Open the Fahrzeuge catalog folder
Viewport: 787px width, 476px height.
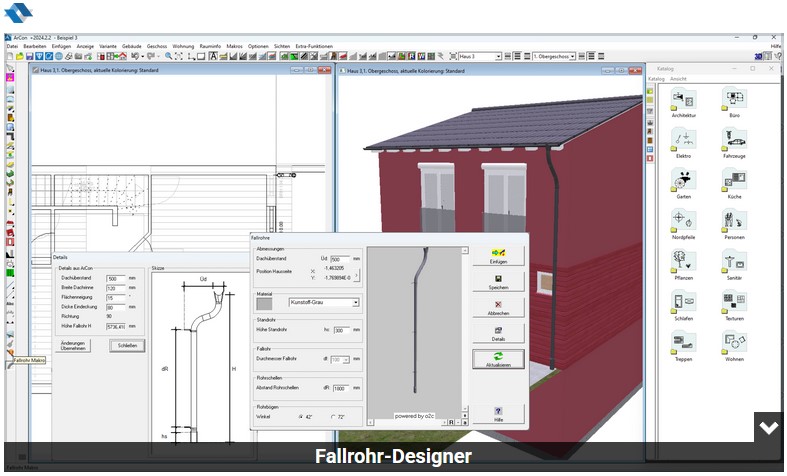734,143
